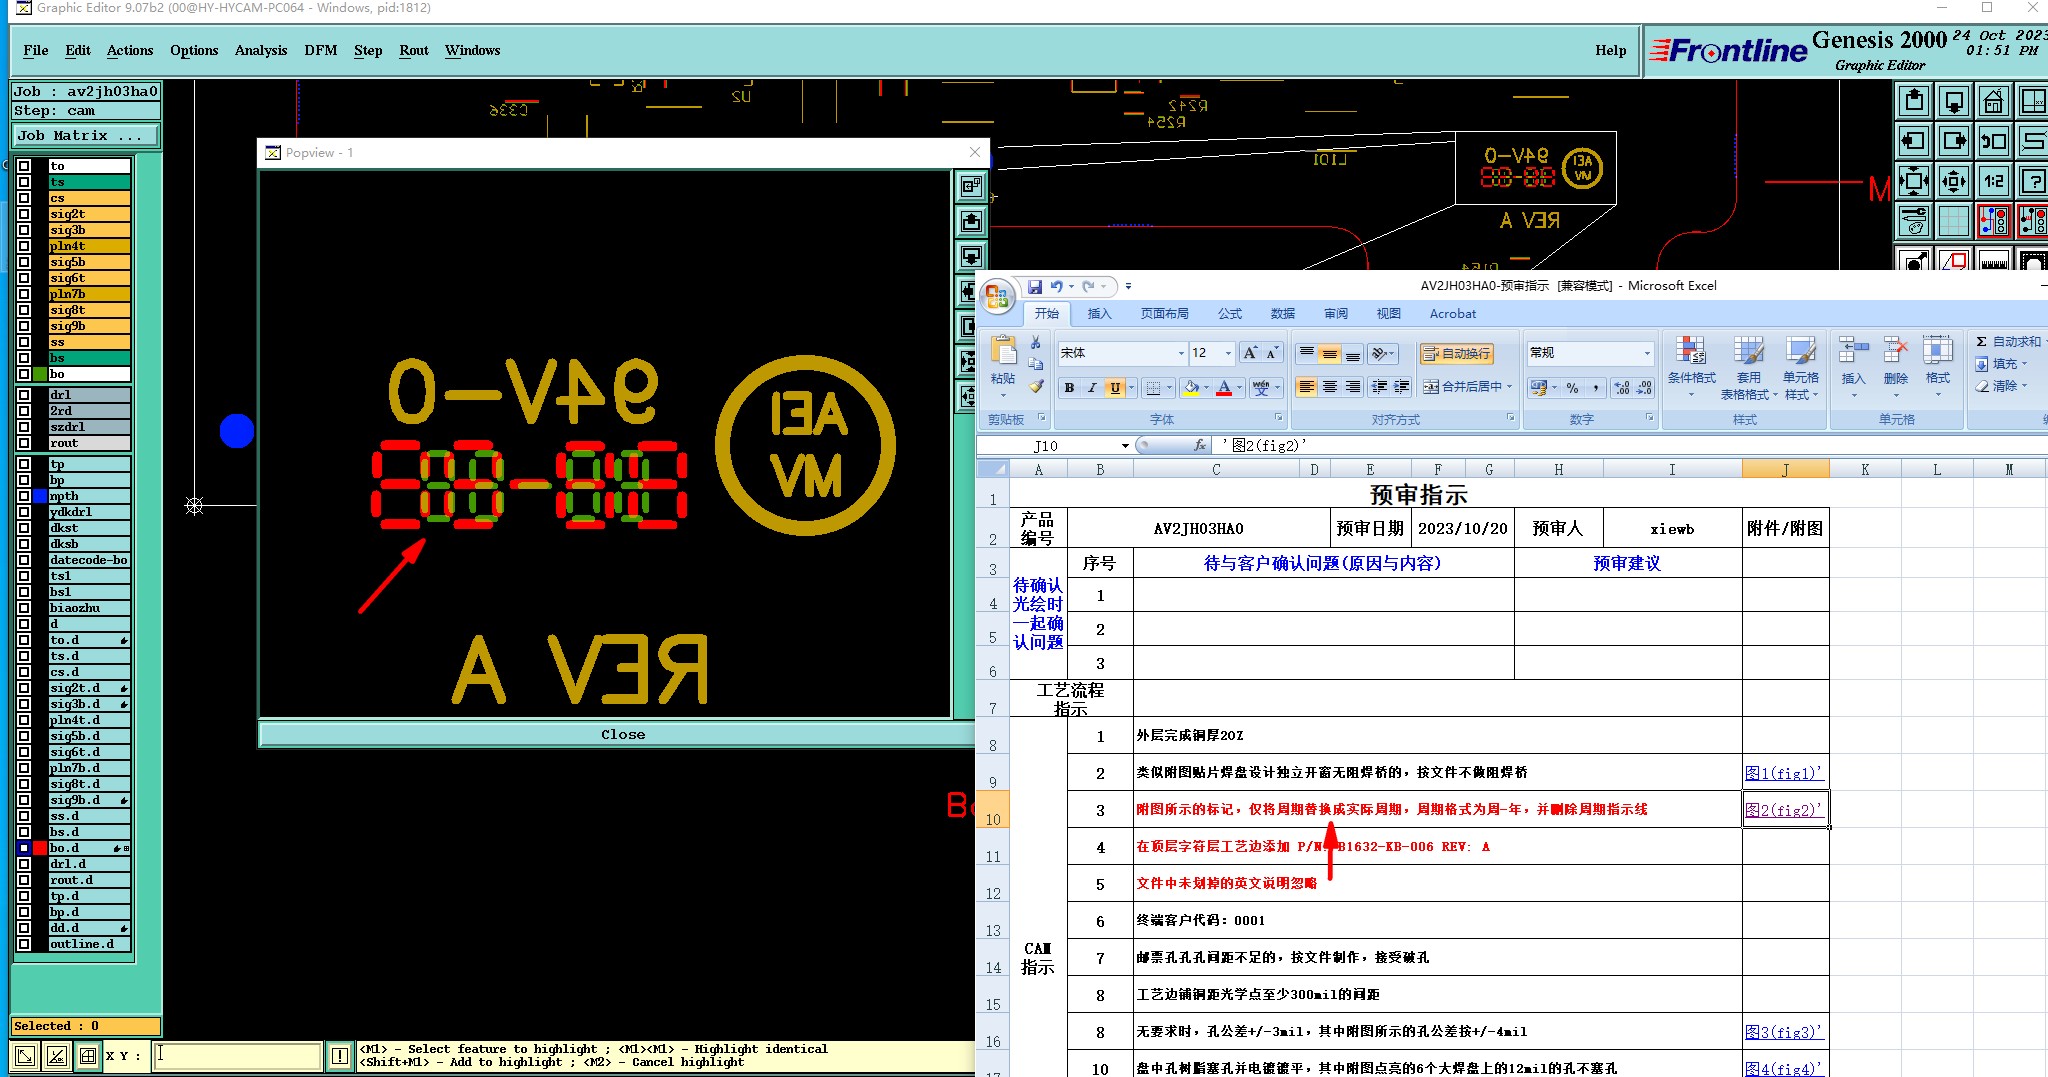Toggle the checkbox for layer bo.d
The width and height of the screenshot is (2048, 1077).
(x=24, y=848)
